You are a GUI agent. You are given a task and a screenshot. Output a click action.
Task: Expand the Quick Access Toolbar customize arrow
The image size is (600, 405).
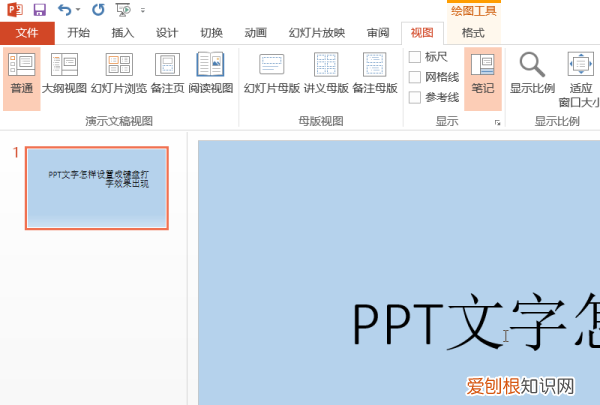143,10
